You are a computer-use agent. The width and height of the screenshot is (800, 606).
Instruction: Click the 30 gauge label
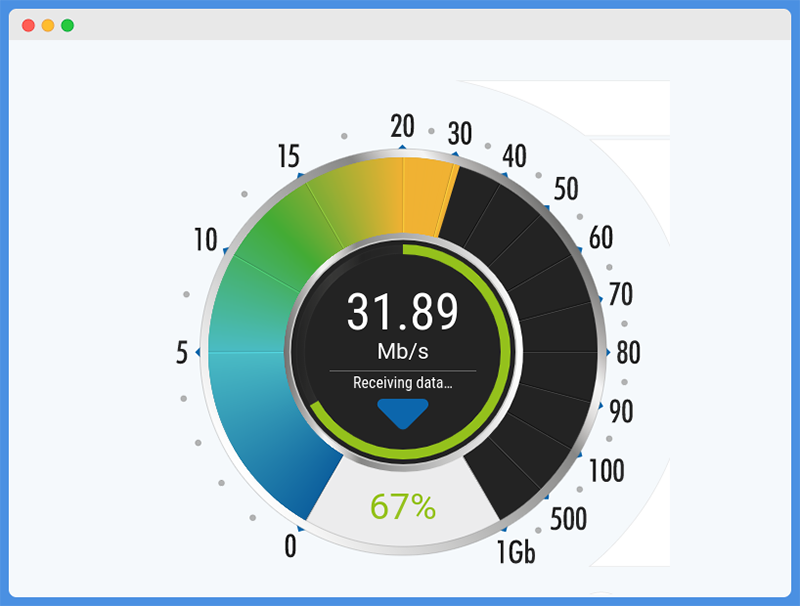point(460,134)
